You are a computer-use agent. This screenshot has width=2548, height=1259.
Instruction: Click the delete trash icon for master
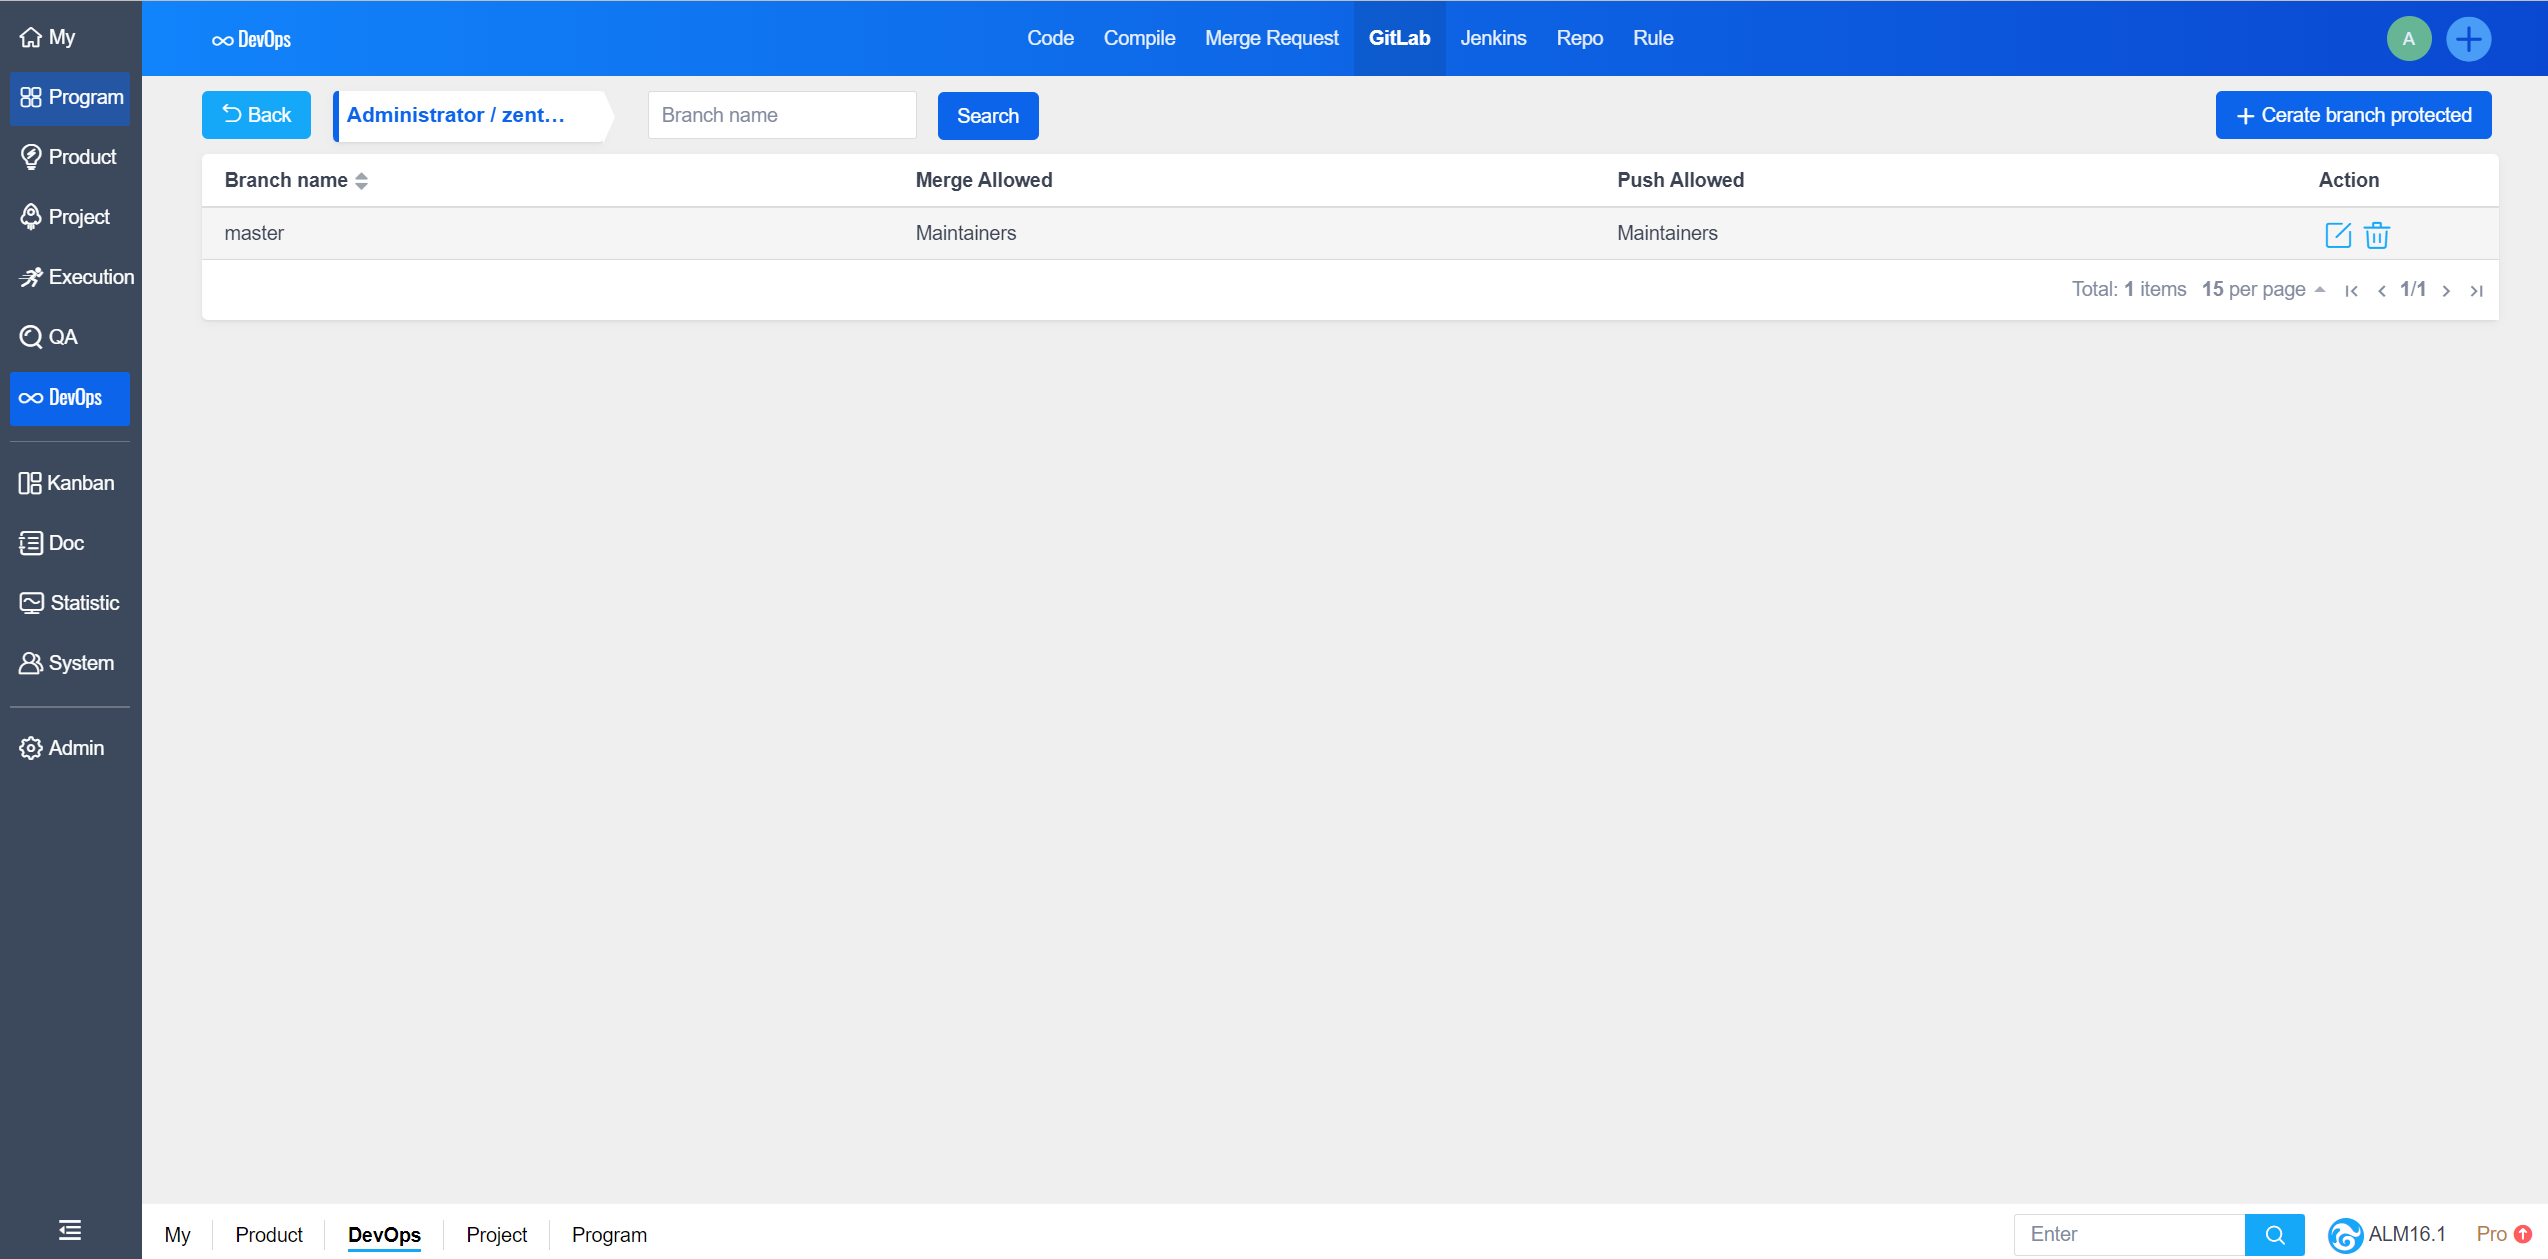(2377, 235)
